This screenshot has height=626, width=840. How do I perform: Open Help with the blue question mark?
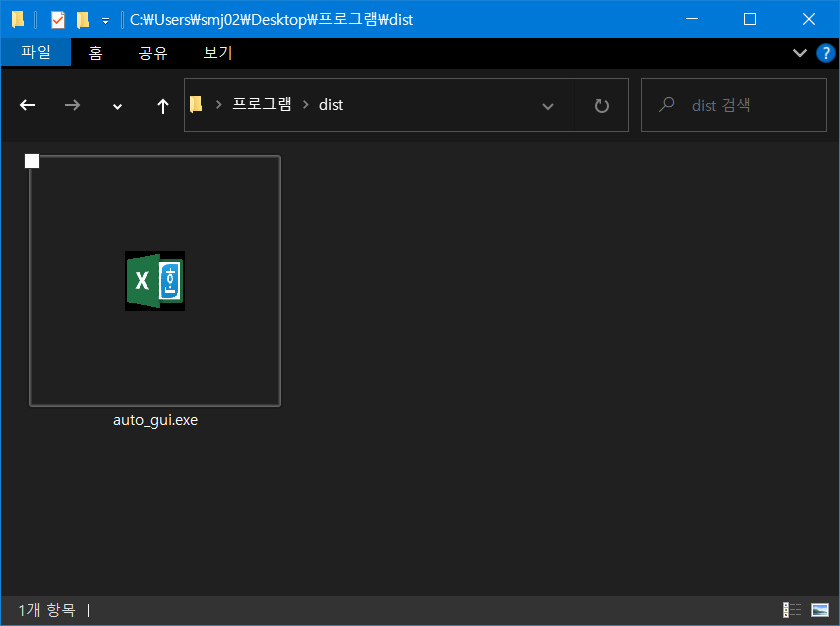[x=826, y=53]
